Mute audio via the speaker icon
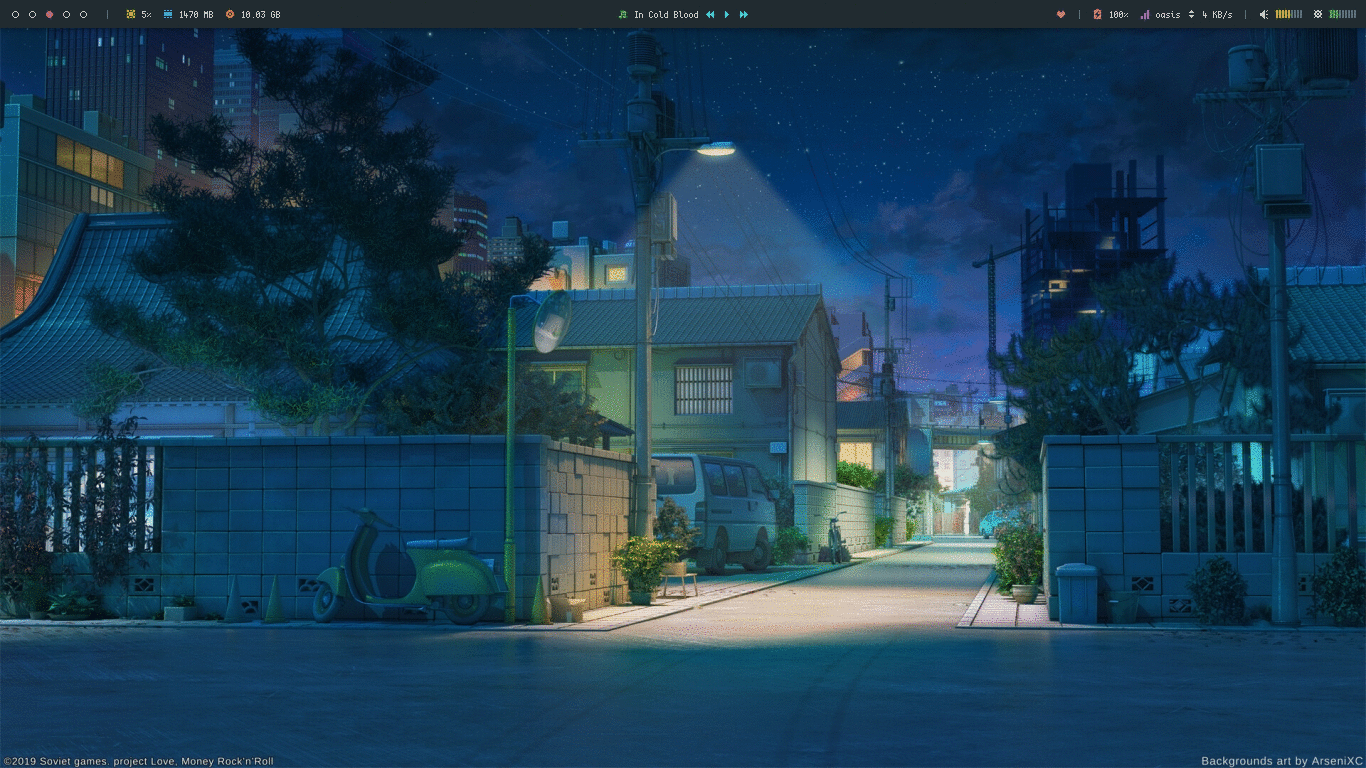 (x=1264, y=15)
